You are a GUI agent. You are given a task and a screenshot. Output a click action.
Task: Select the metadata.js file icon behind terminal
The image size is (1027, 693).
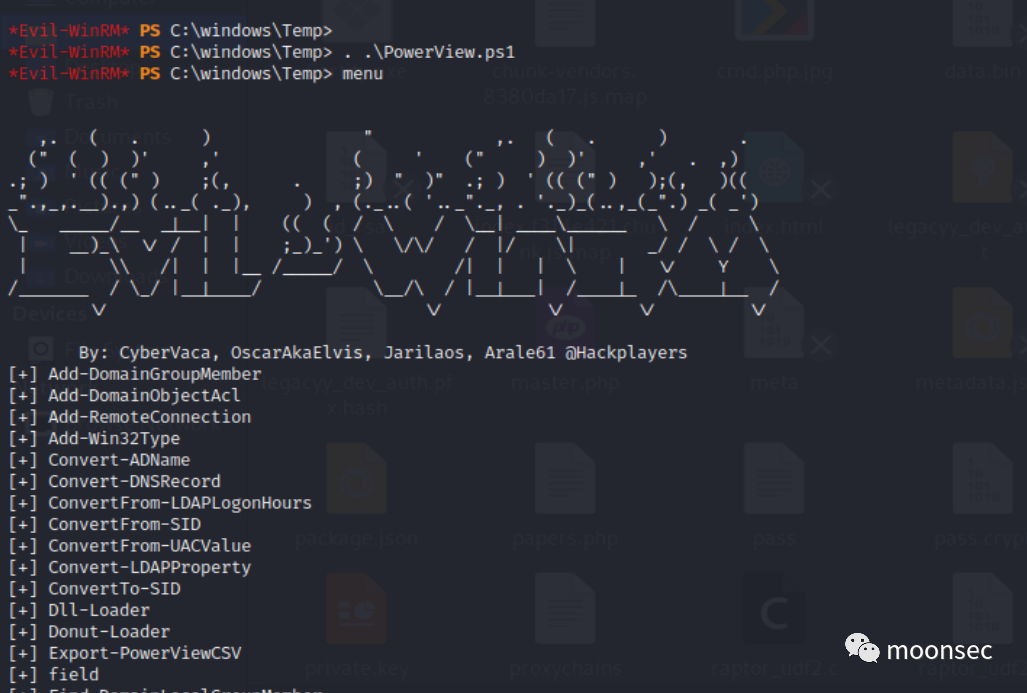(x=982, y=322)
